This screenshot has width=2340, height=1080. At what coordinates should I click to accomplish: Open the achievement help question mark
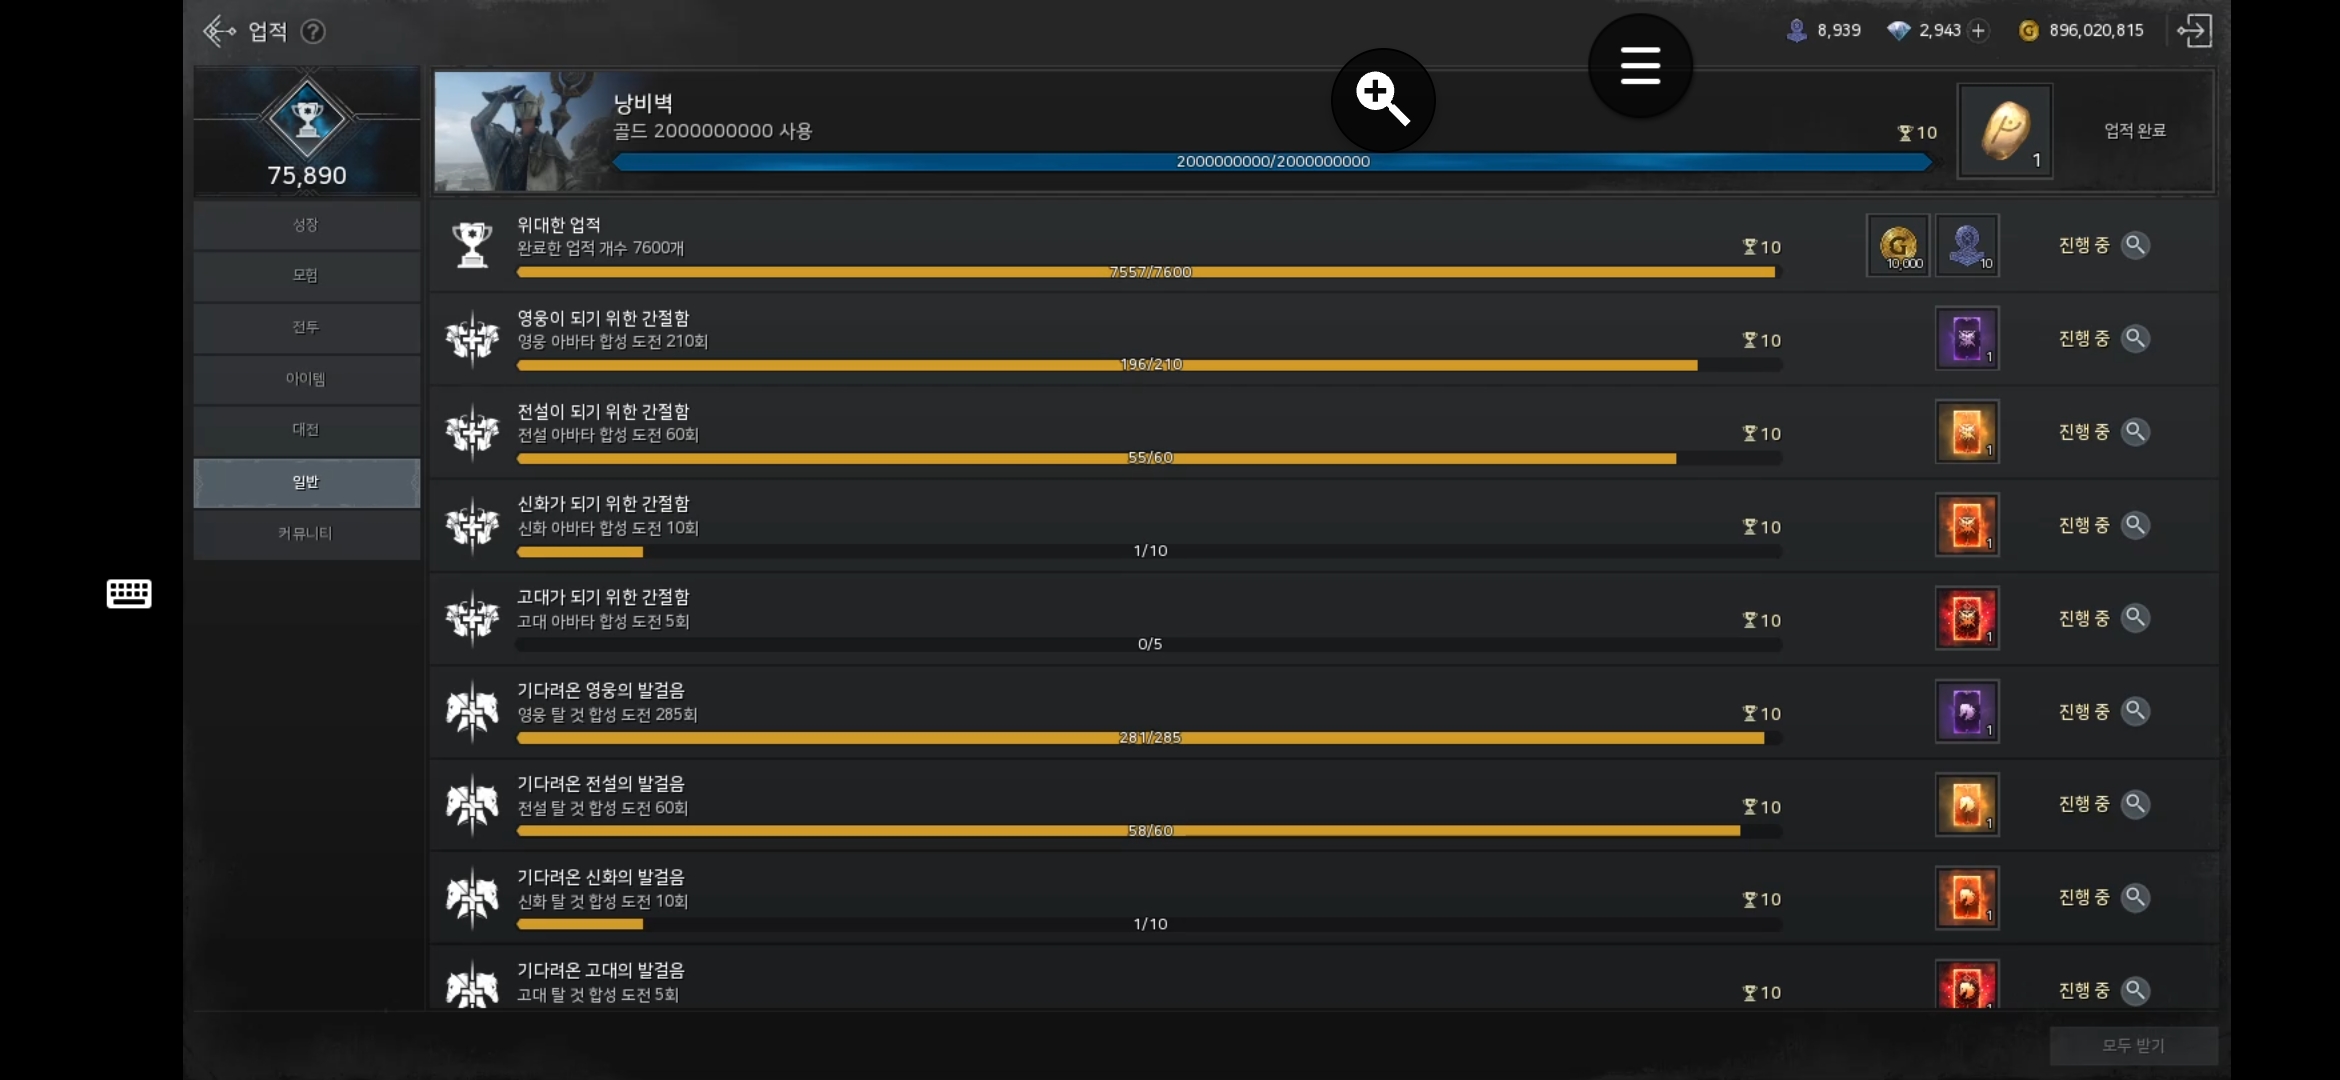[x=313, y=32]
